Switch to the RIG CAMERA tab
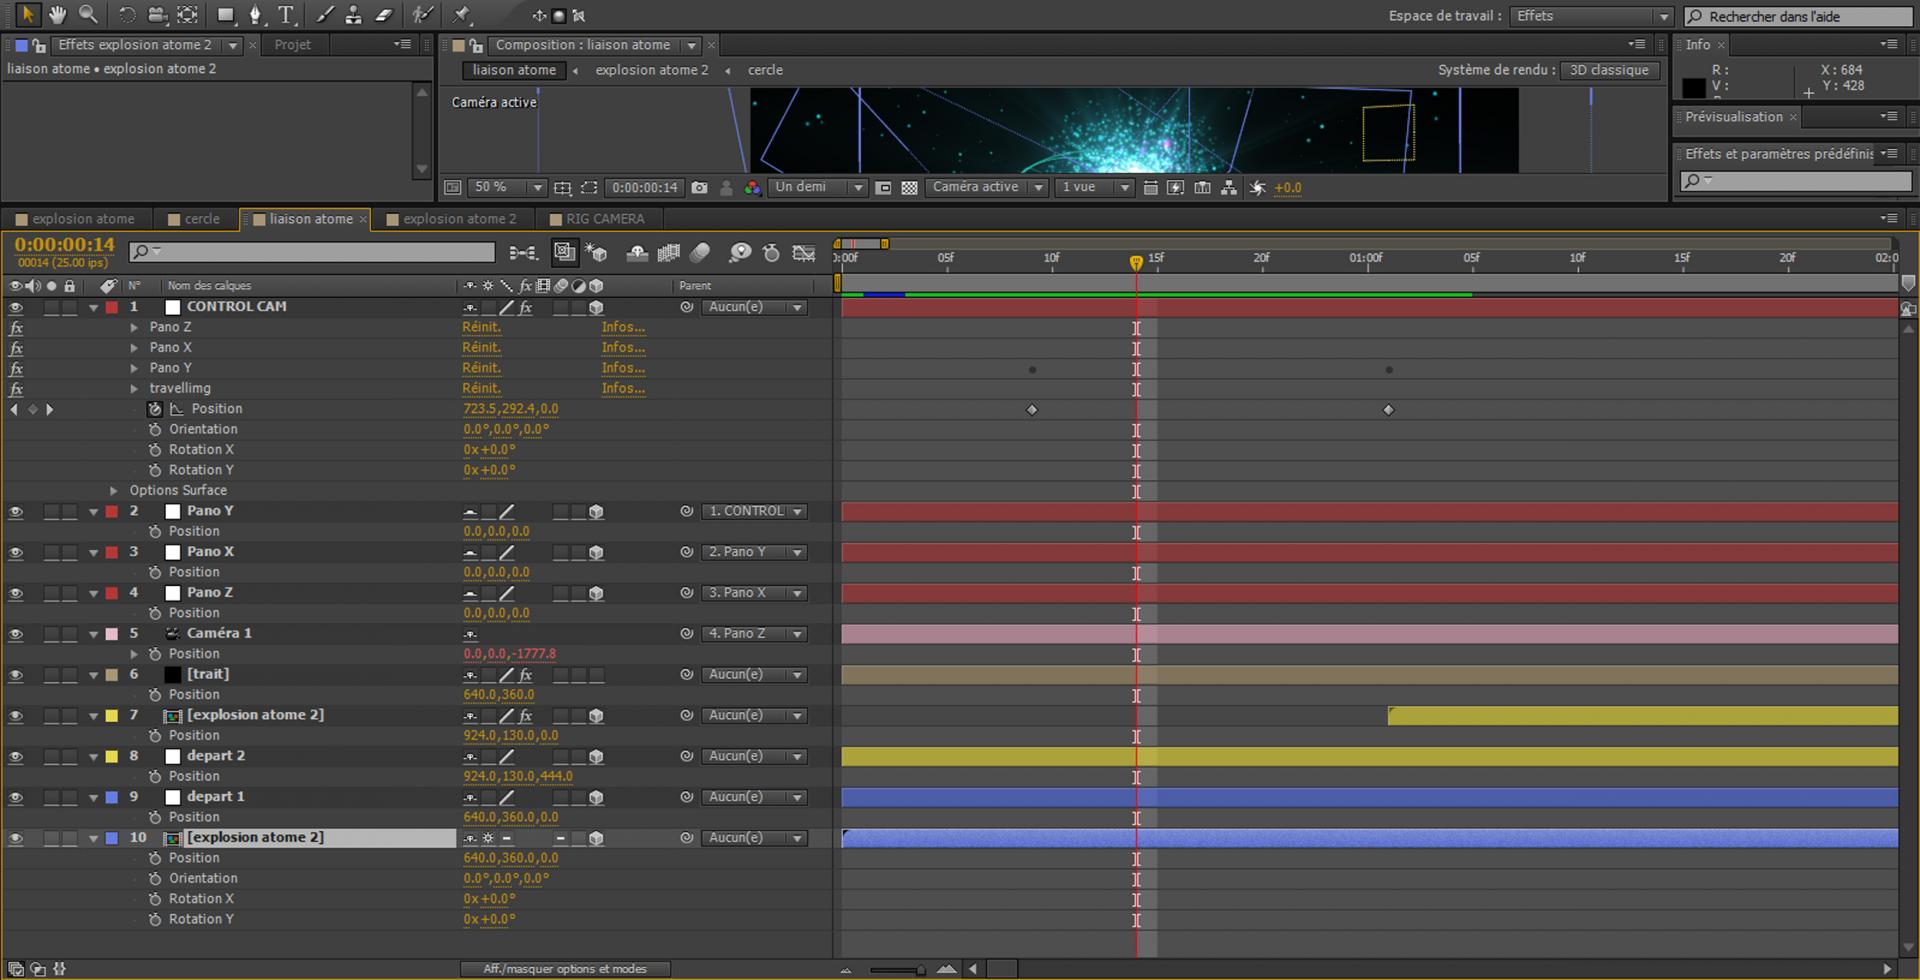 coord(604,219)
